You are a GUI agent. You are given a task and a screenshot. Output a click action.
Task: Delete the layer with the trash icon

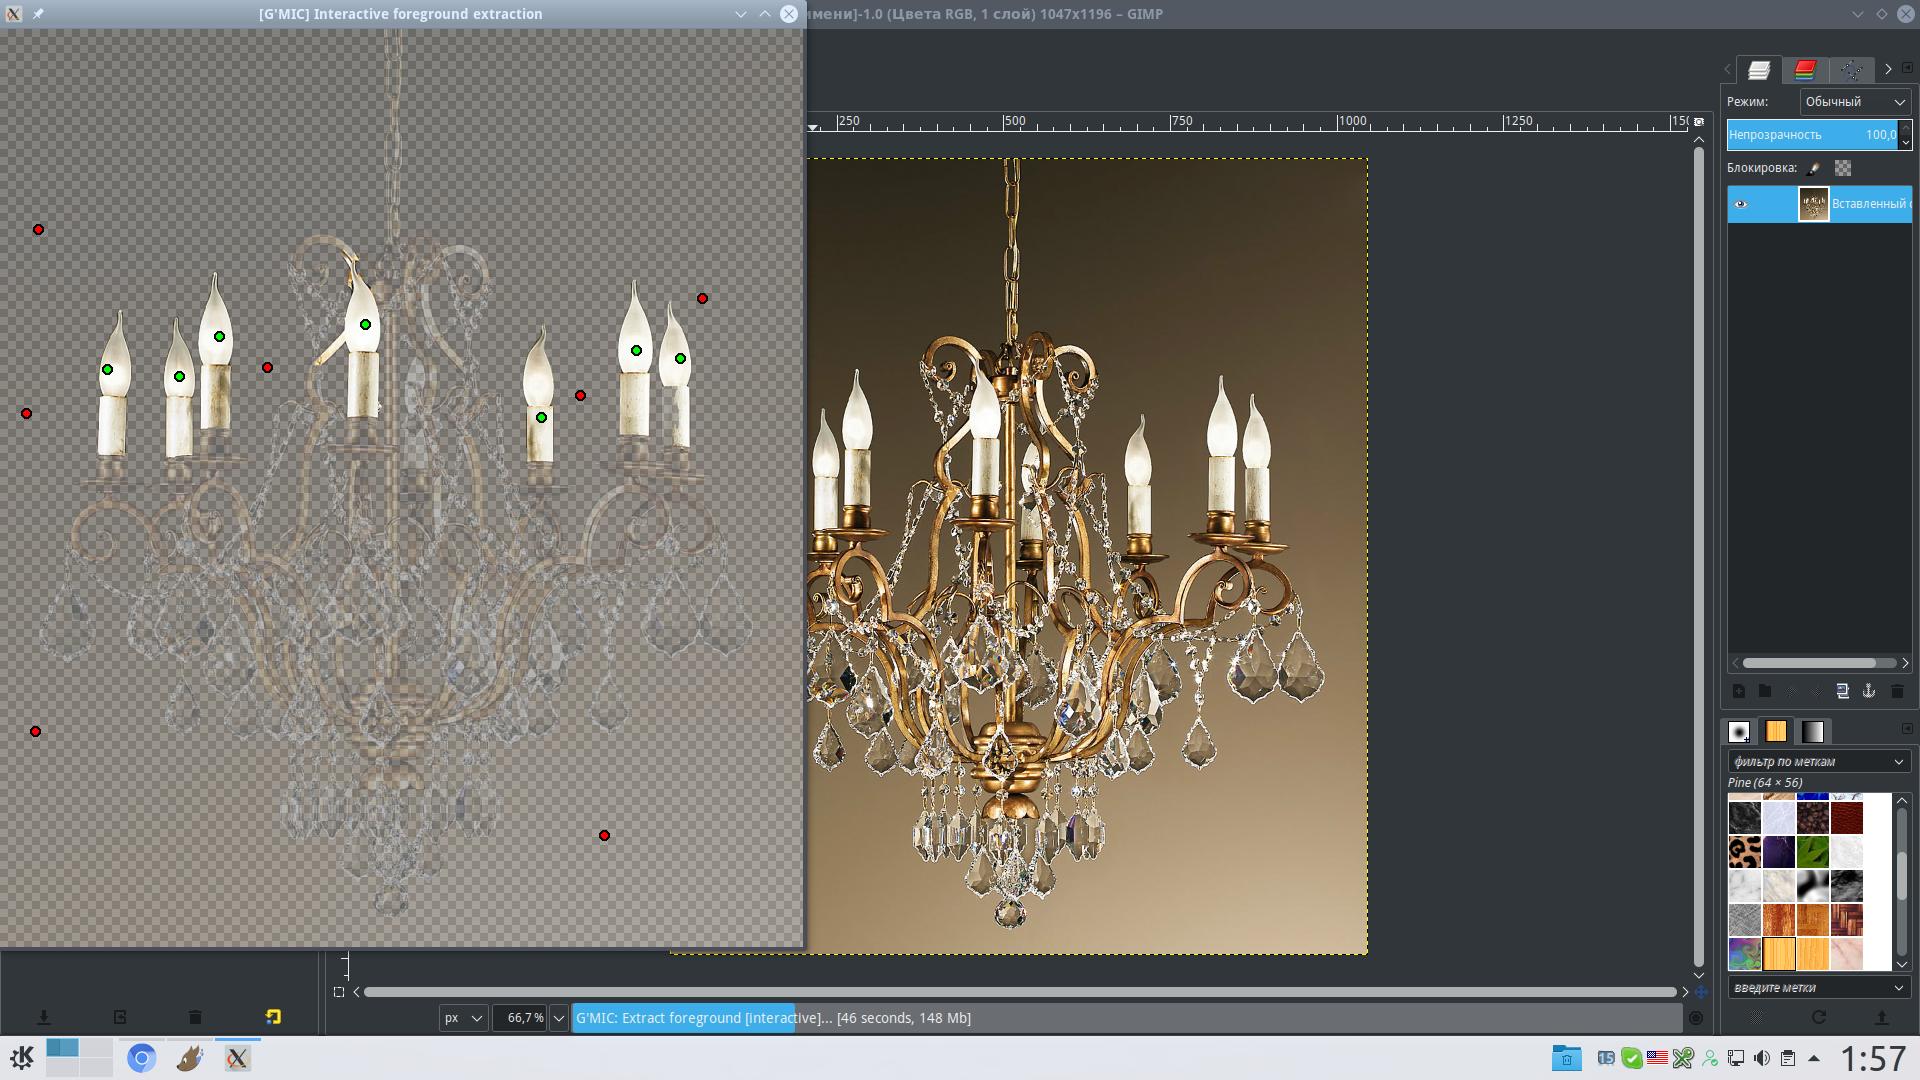click(x=1897, y=691)
